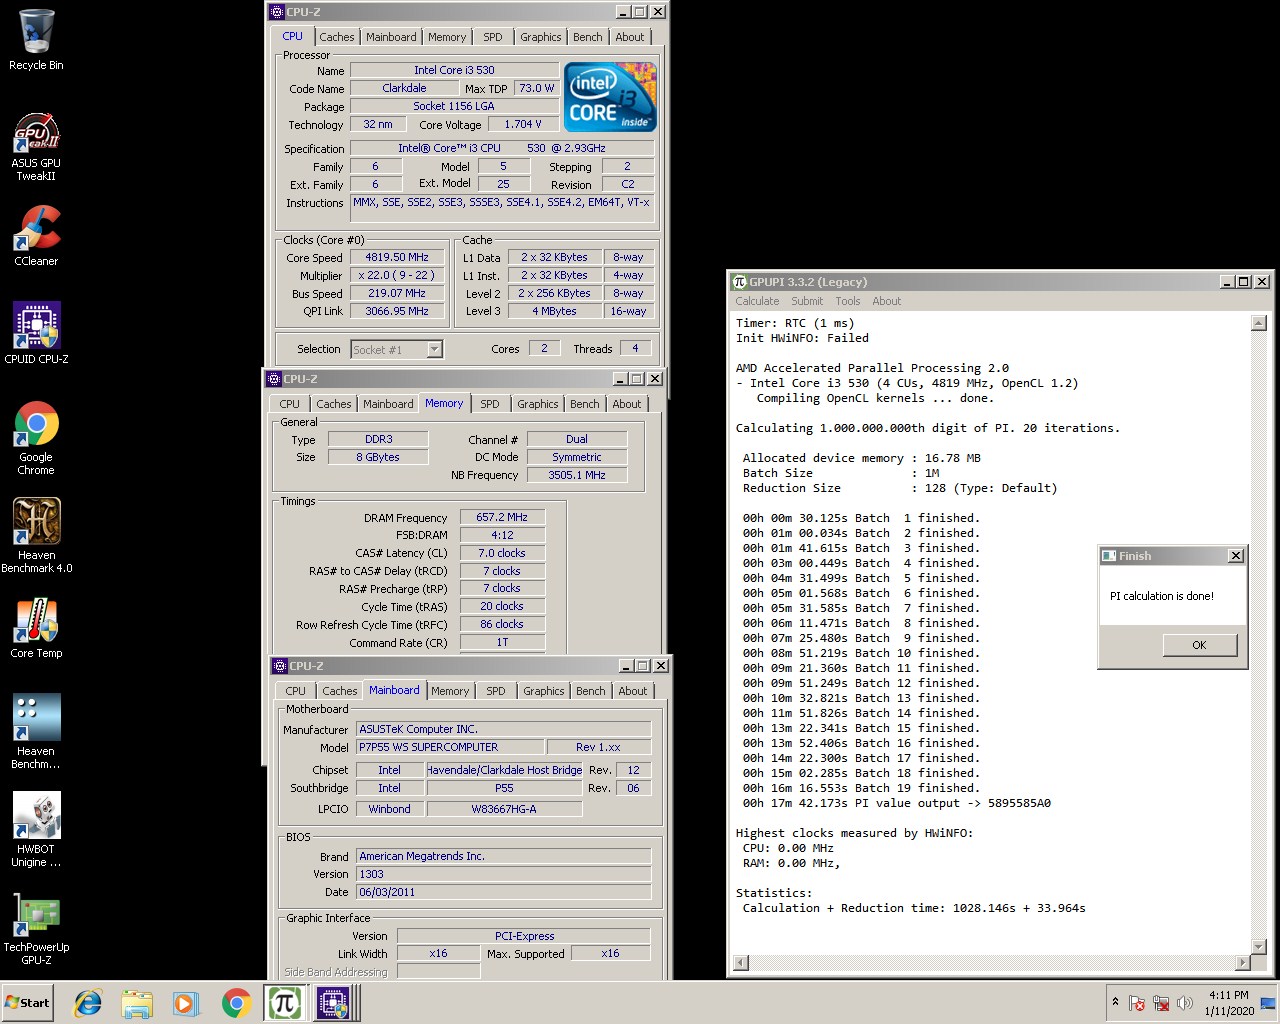Image resolution: width=1280 pixels, height=1024 pixels.
Task: Click GPUPI vertical scrollbar down arrow
Action: click(x=1259, y=946)
